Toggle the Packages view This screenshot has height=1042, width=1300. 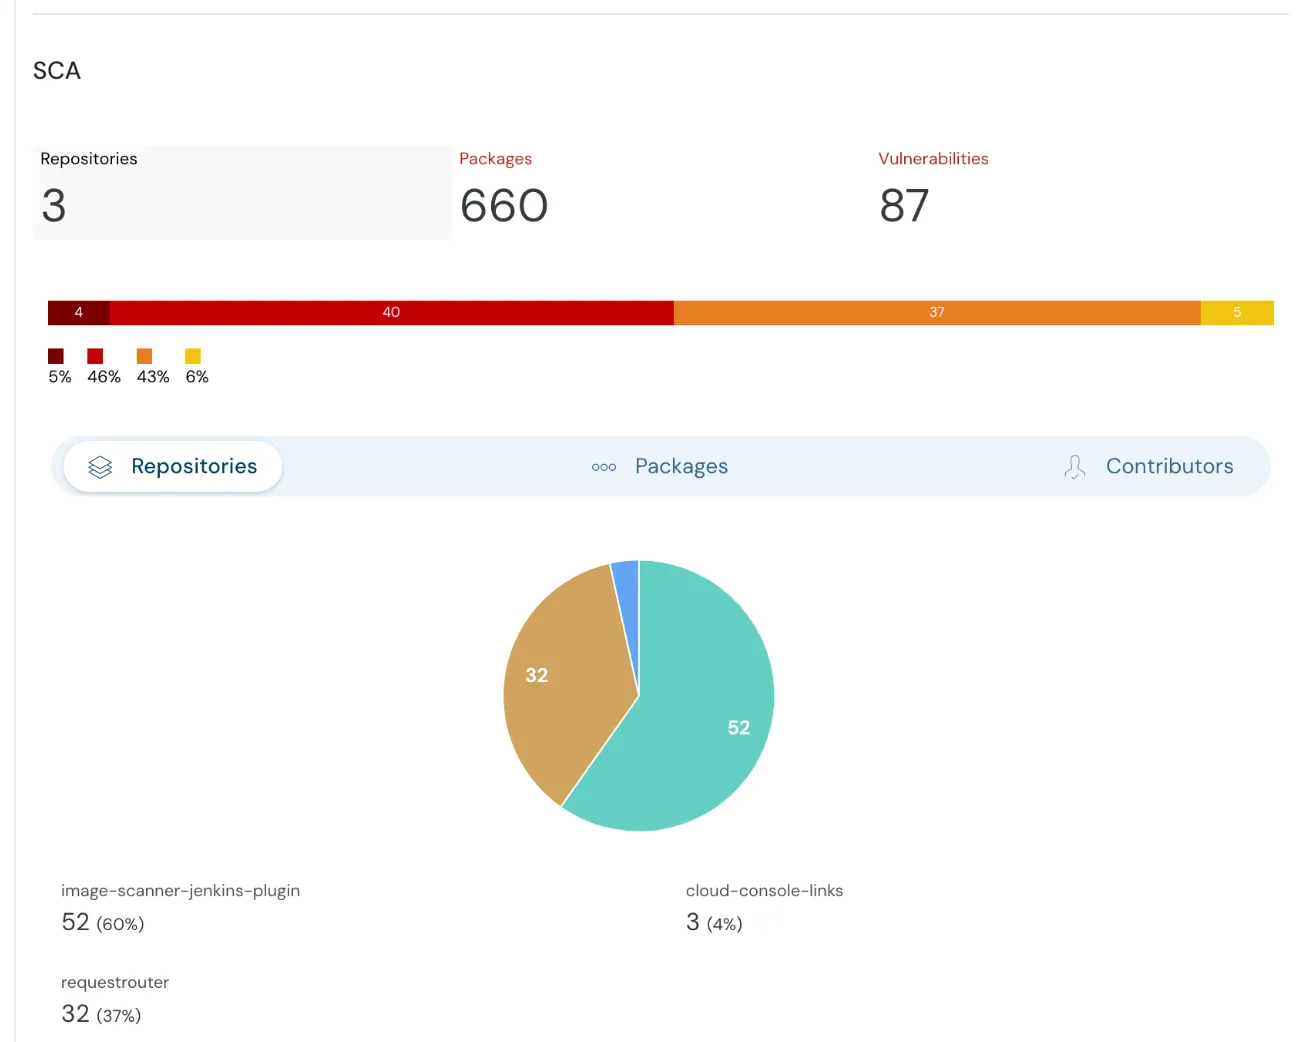[681, 466]
